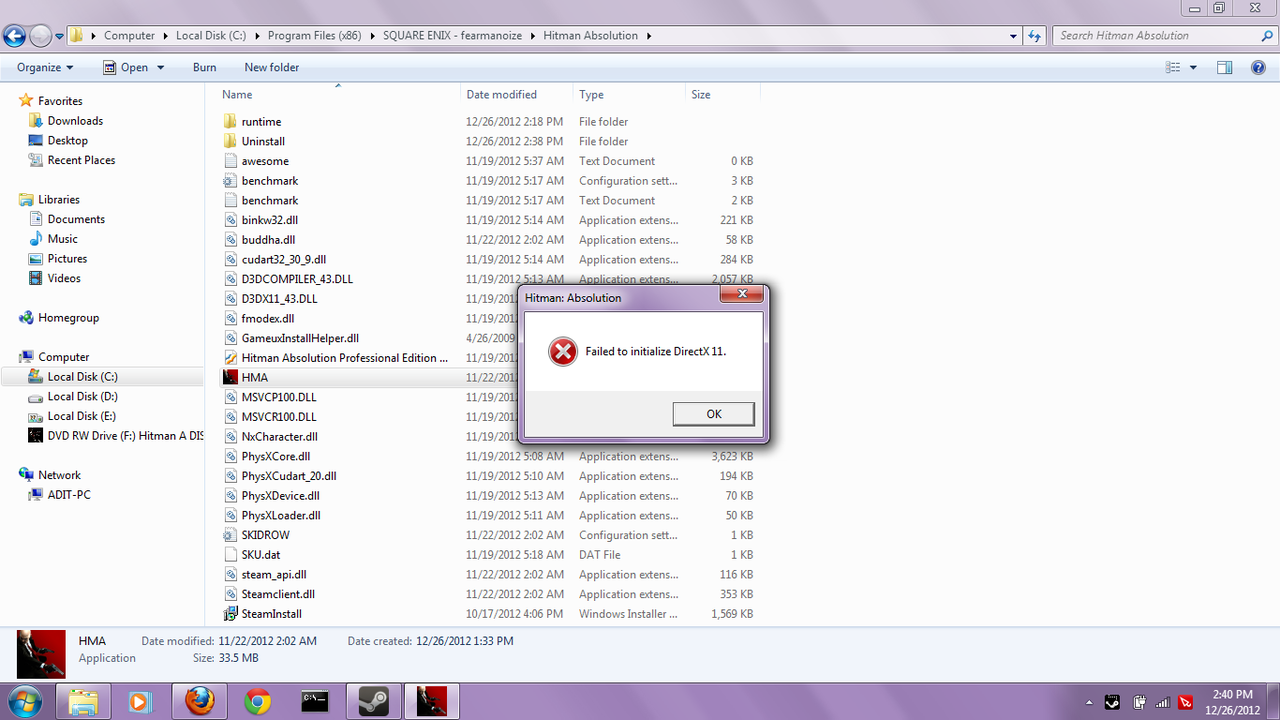The image size is (1280, 720).
Task: Refresh the Hitman Absolution folder view
Action: coord(1036,36)
